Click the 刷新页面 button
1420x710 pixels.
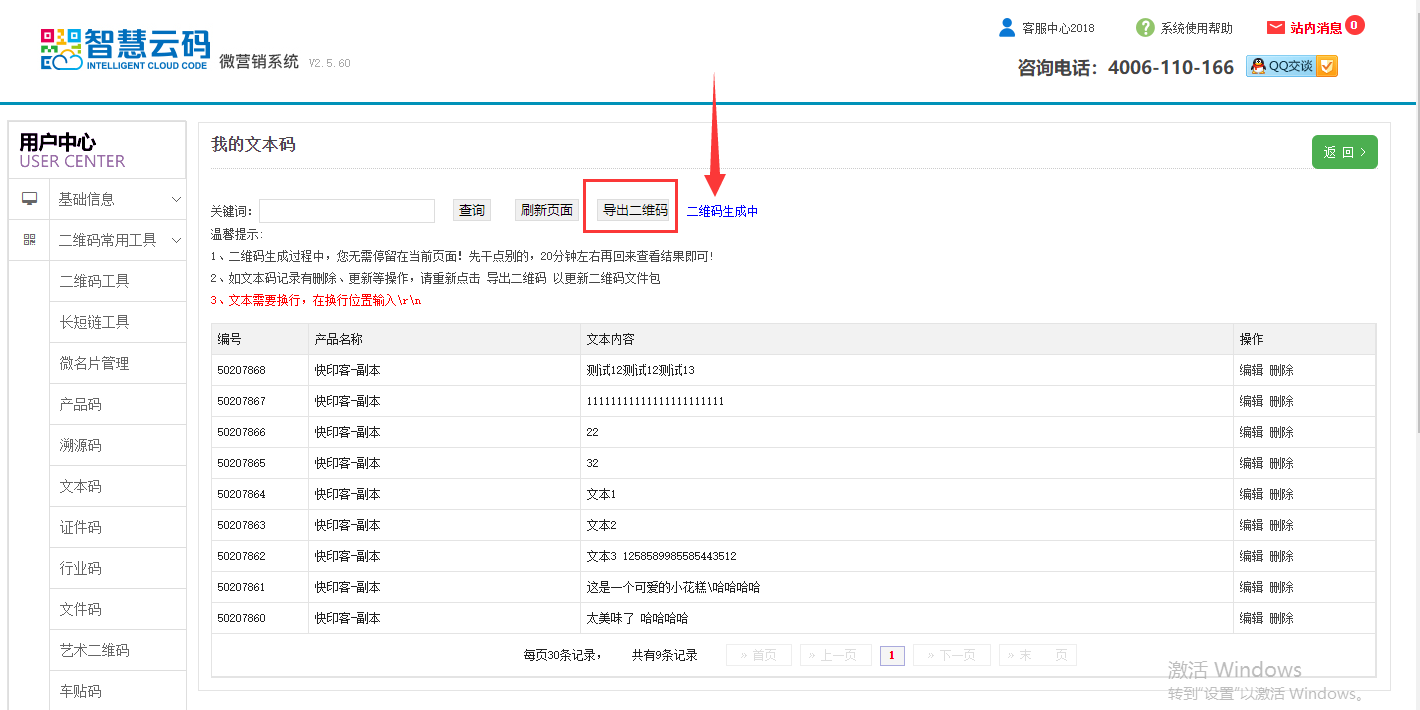coord(546,210)
